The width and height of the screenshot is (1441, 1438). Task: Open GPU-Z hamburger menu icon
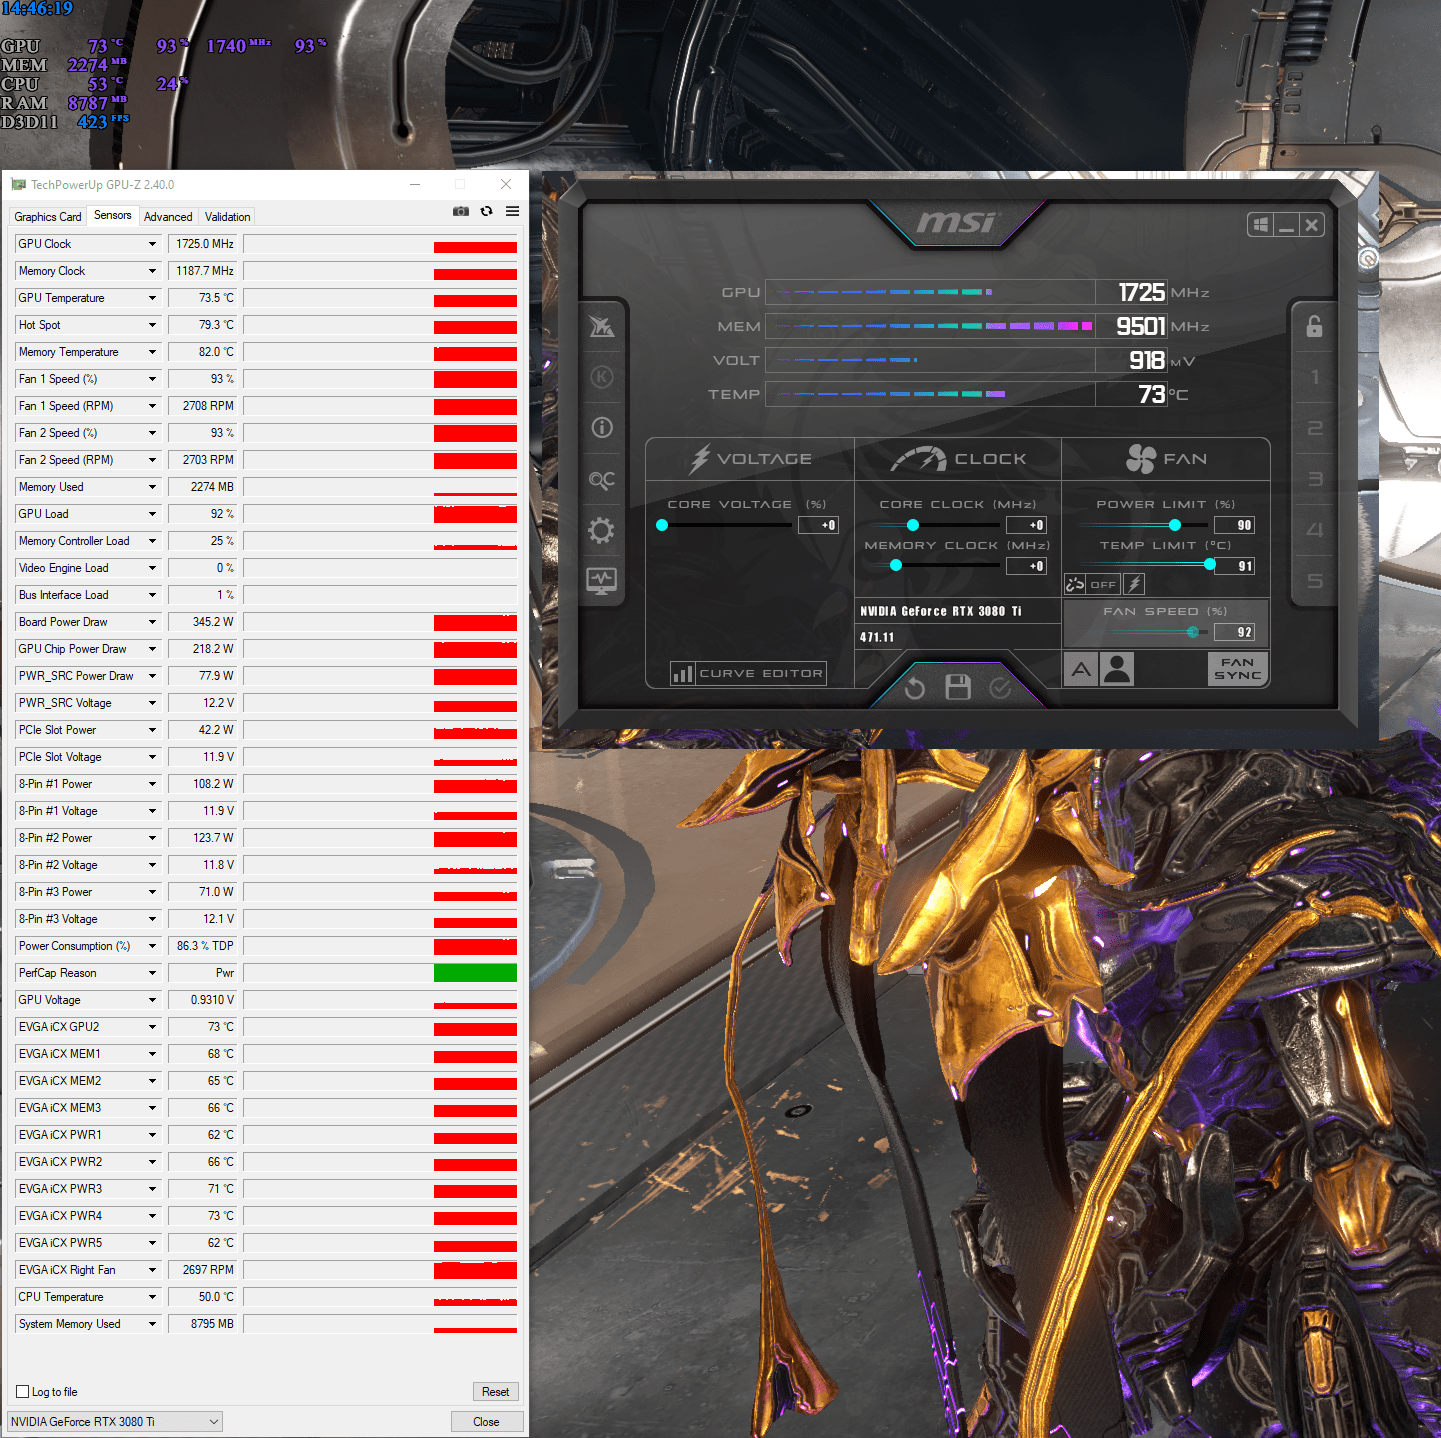pos(512,211)
